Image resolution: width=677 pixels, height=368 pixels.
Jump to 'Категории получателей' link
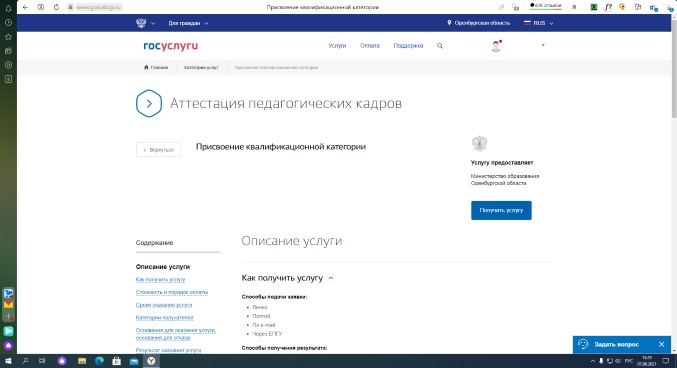(165, 317)
